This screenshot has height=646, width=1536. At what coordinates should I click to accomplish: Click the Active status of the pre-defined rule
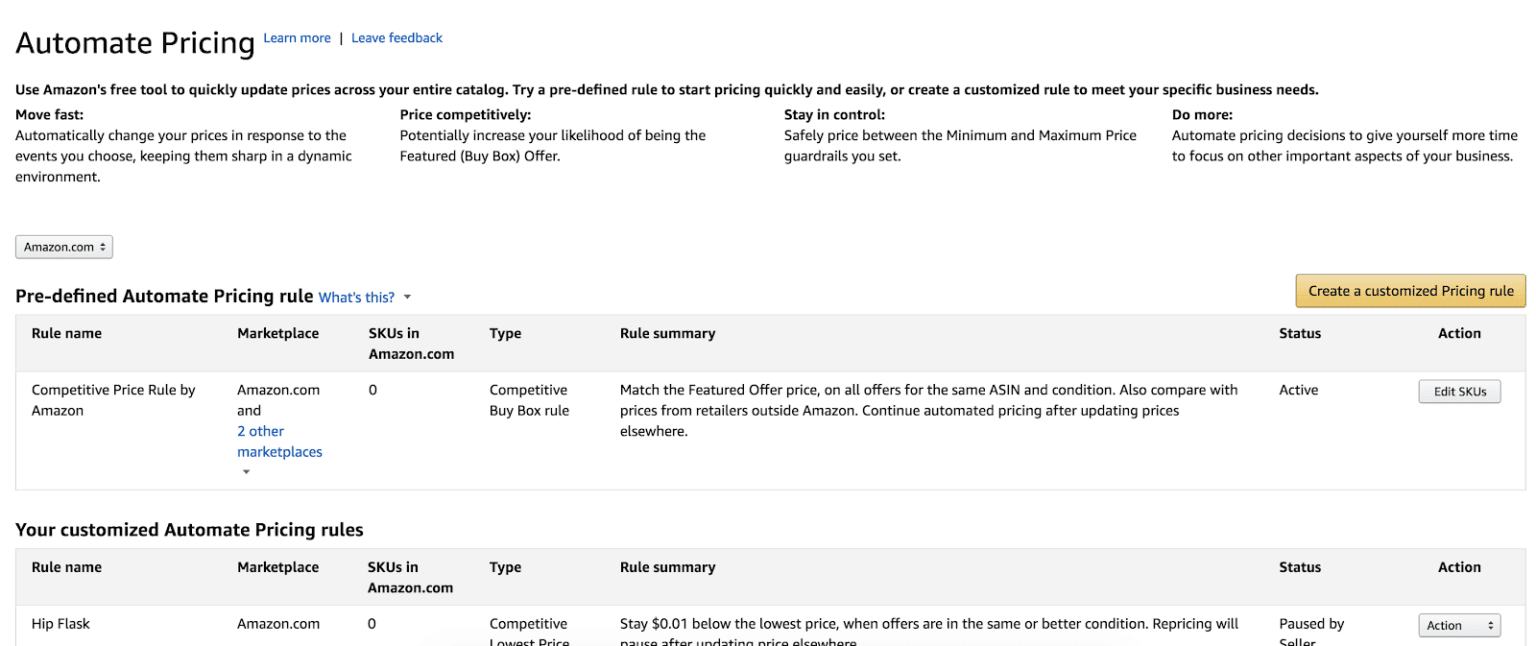[1298, 390]
